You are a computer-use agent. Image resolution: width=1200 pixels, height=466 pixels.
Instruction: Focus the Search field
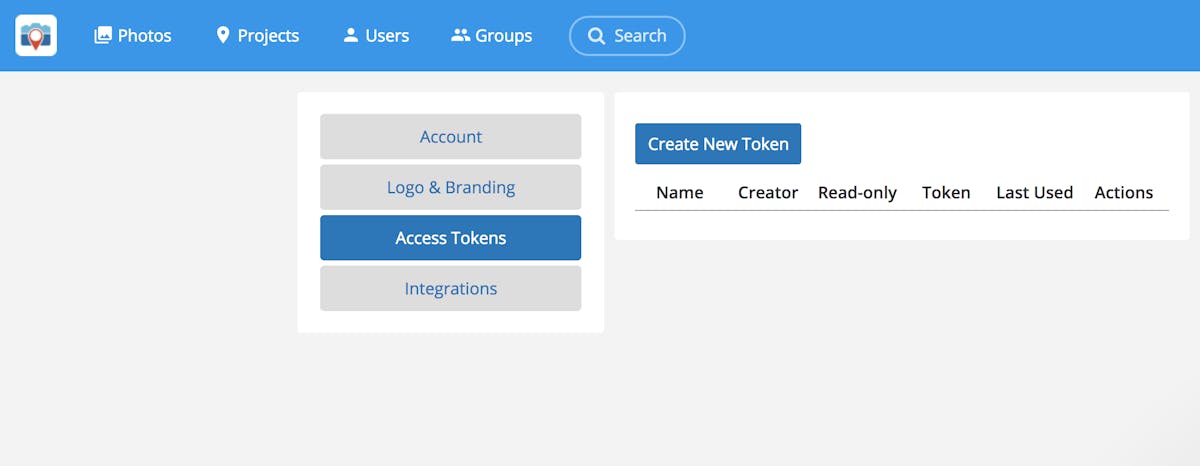(x=640, y=36)
